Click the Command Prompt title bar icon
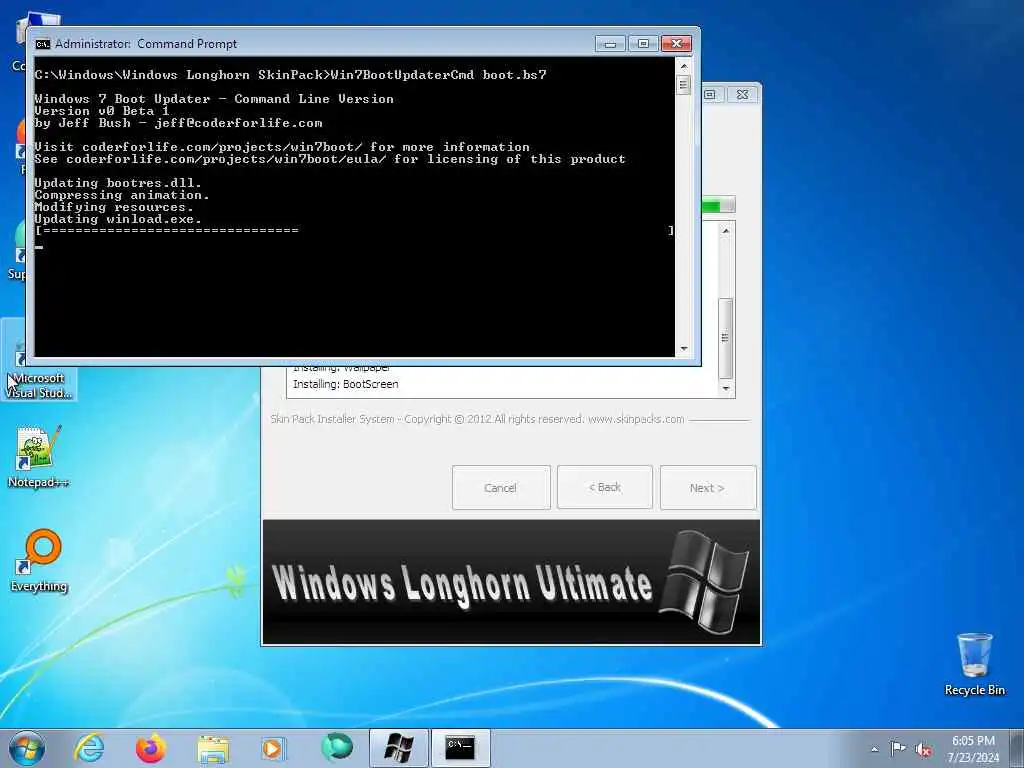The height and width of the screenshot is (768, 1024). [x=43, y=44]
